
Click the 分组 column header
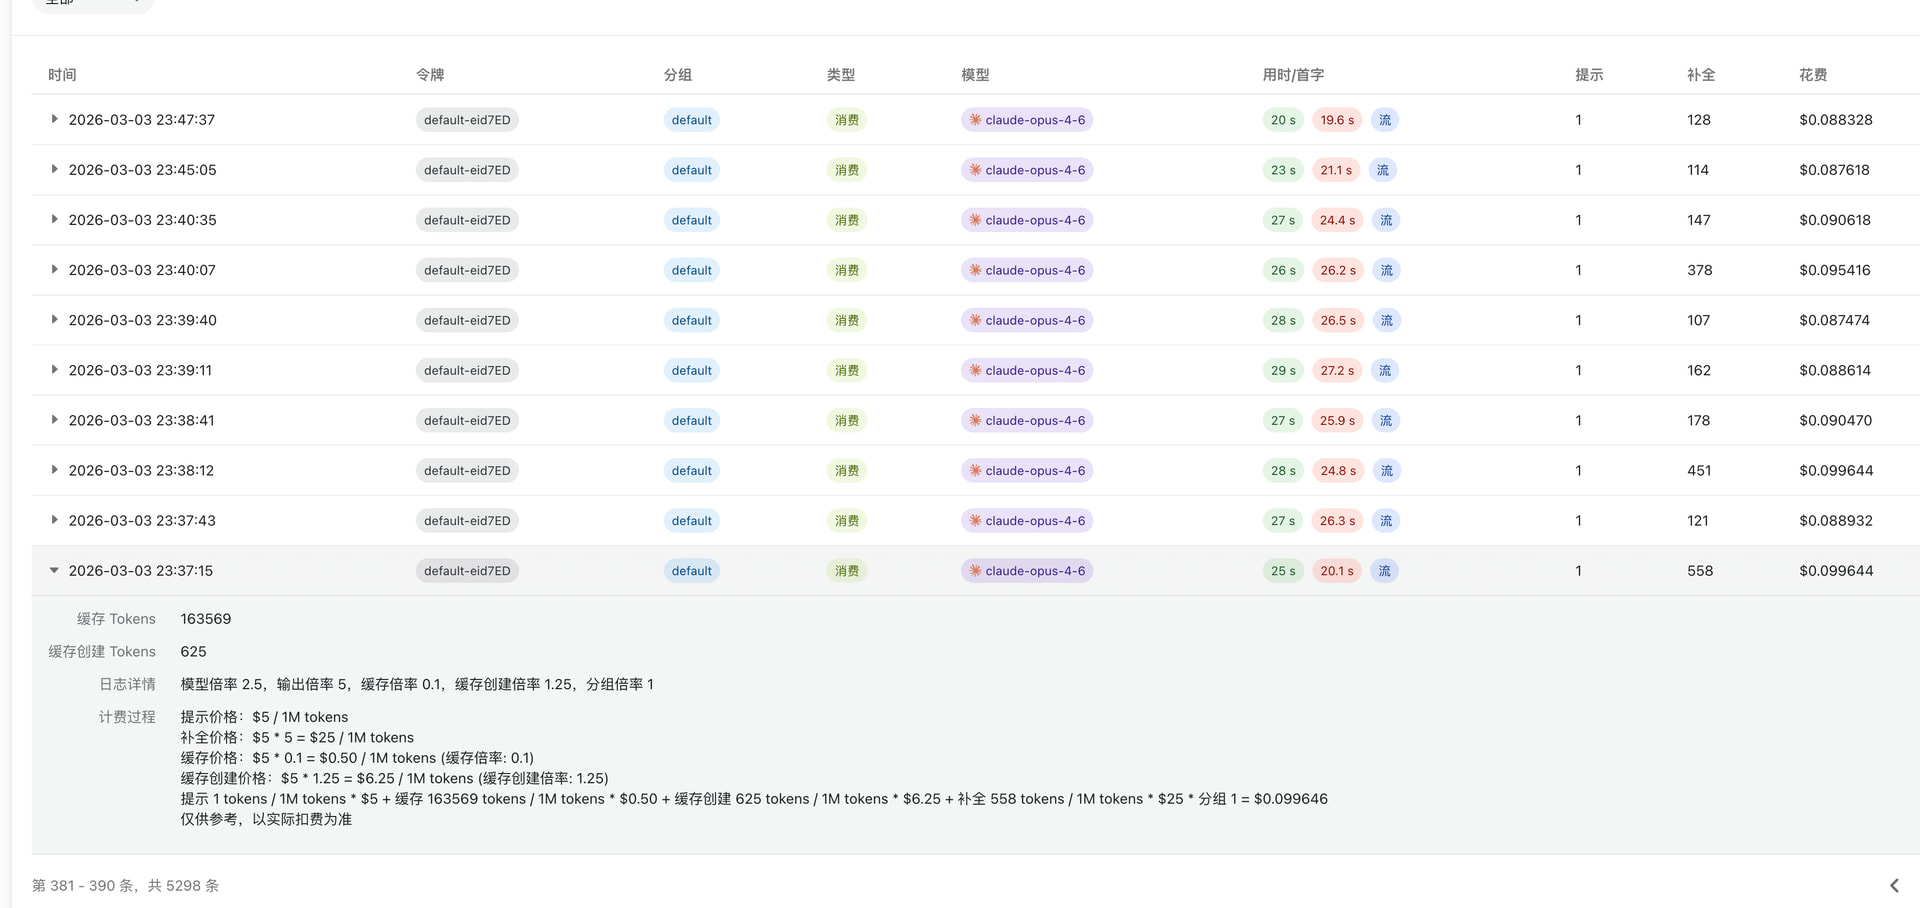[678, 75]
